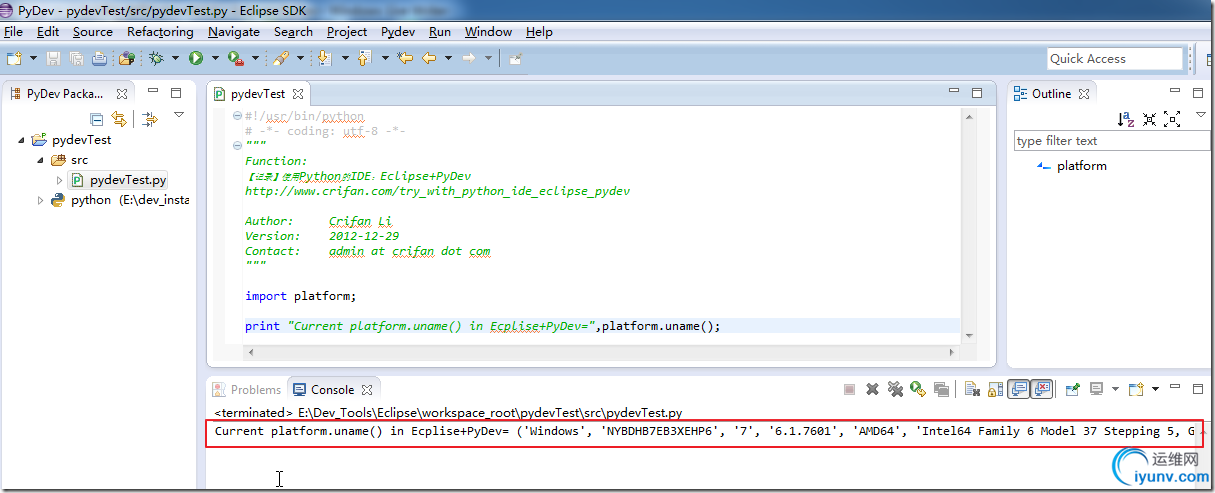The image size is (1215, 493).
Task: Open the Run configurations dropdown arrow
Action: coord(214,58)
